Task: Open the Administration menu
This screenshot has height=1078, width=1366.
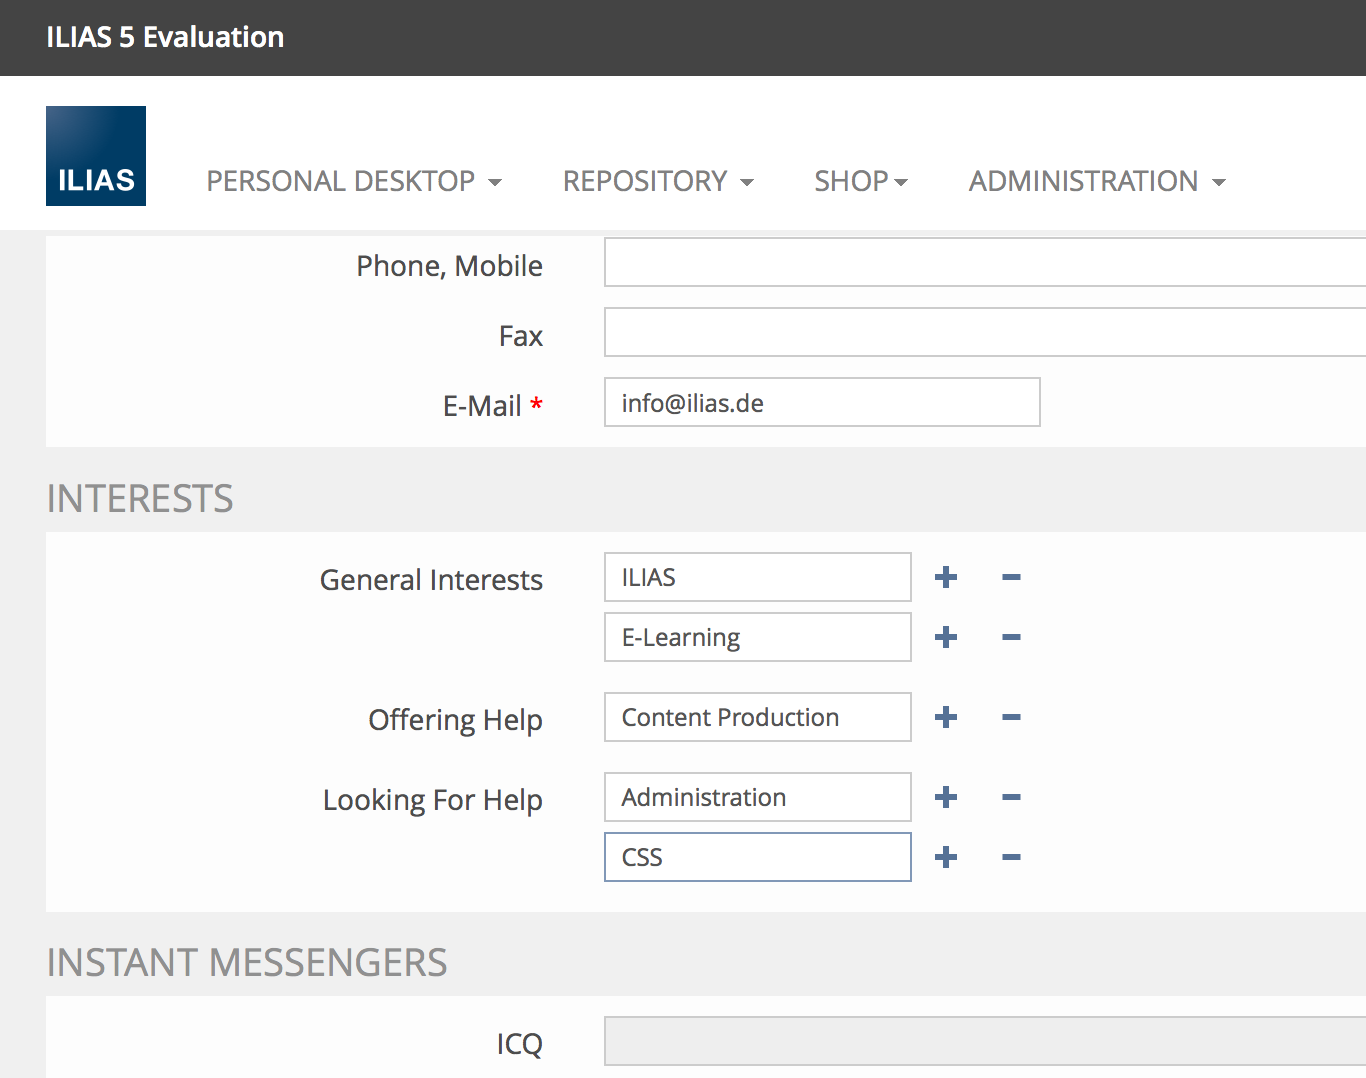Action: 1096,181
